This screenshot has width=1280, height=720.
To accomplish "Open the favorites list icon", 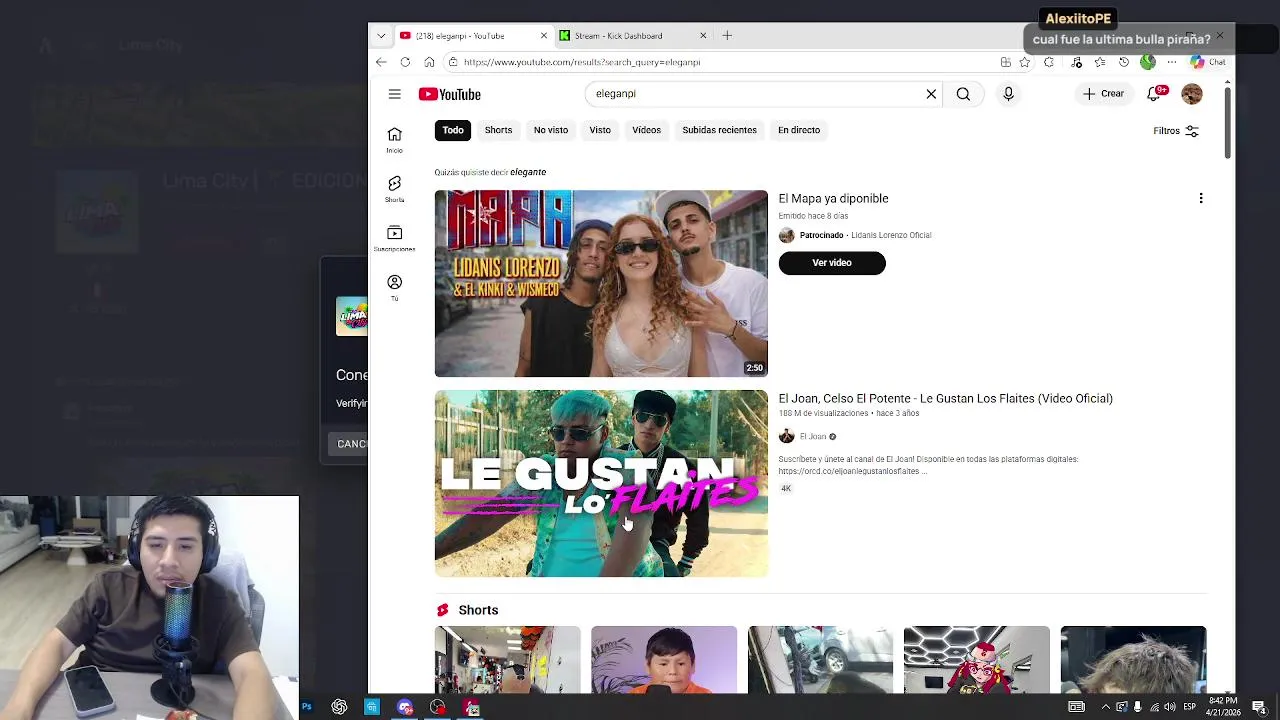I will [1100, 62].
